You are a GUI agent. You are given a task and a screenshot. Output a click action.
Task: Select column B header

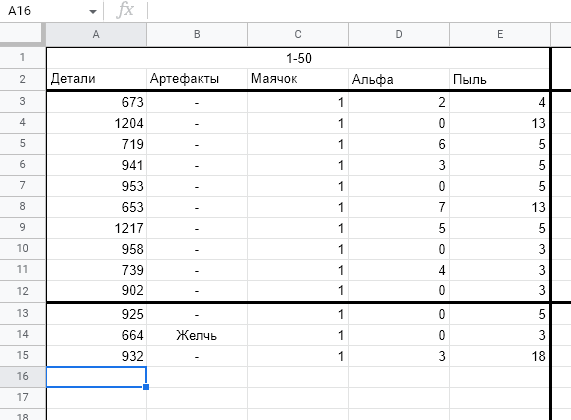197,35
